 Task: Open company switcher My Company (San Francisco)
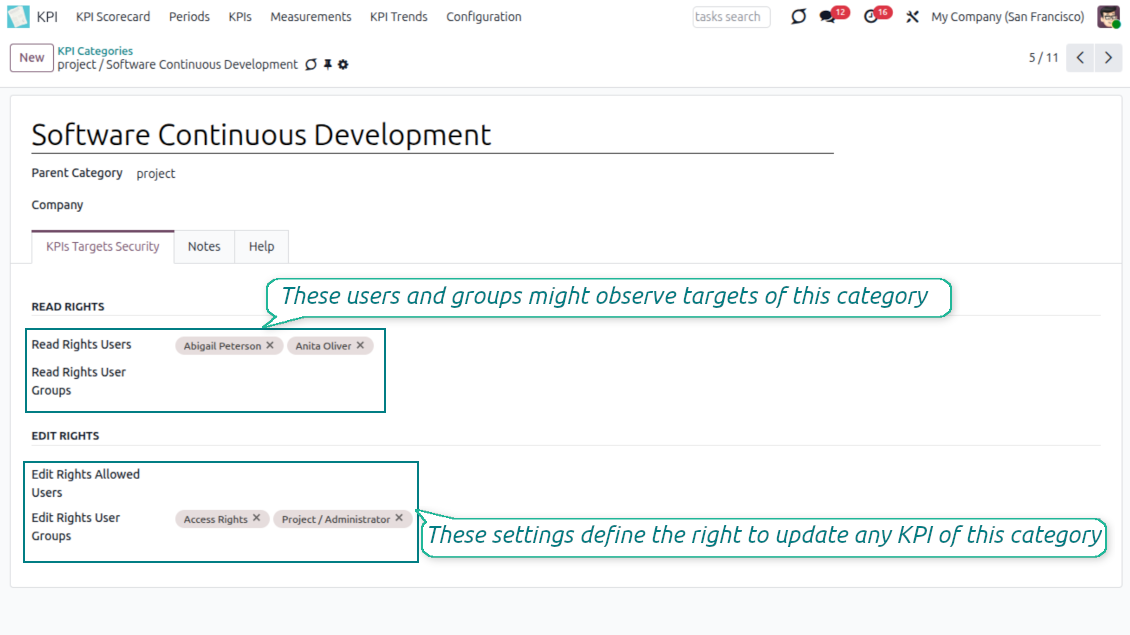[1007, 17]
